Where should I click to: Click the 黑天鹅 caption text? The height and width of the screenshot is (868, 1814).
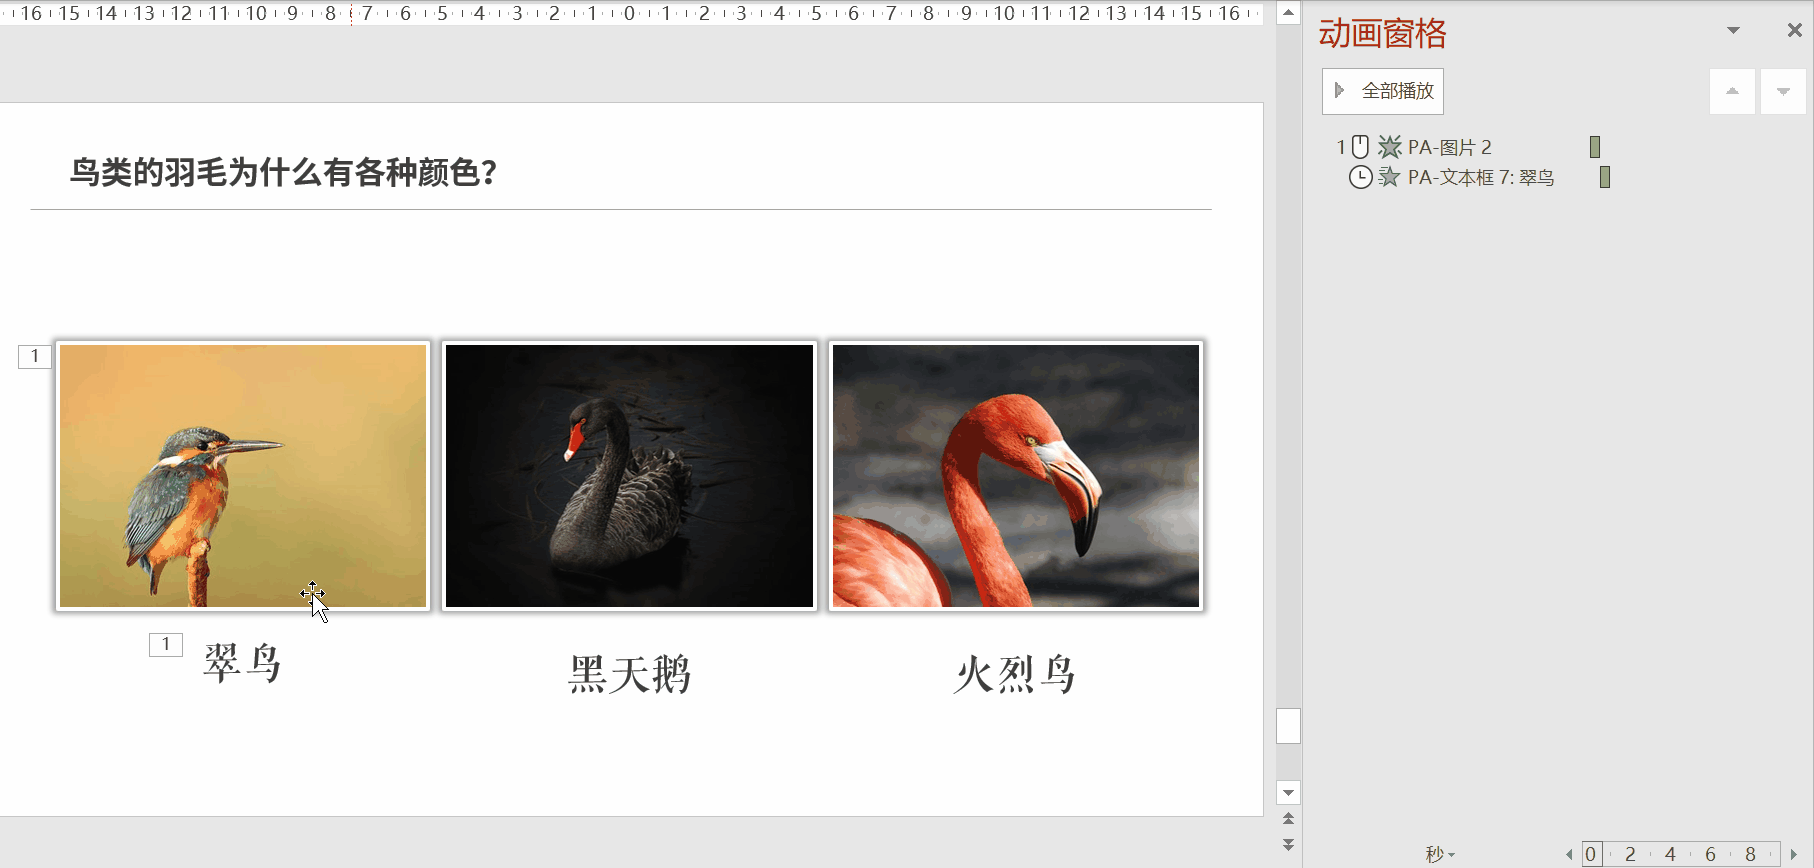629,674
